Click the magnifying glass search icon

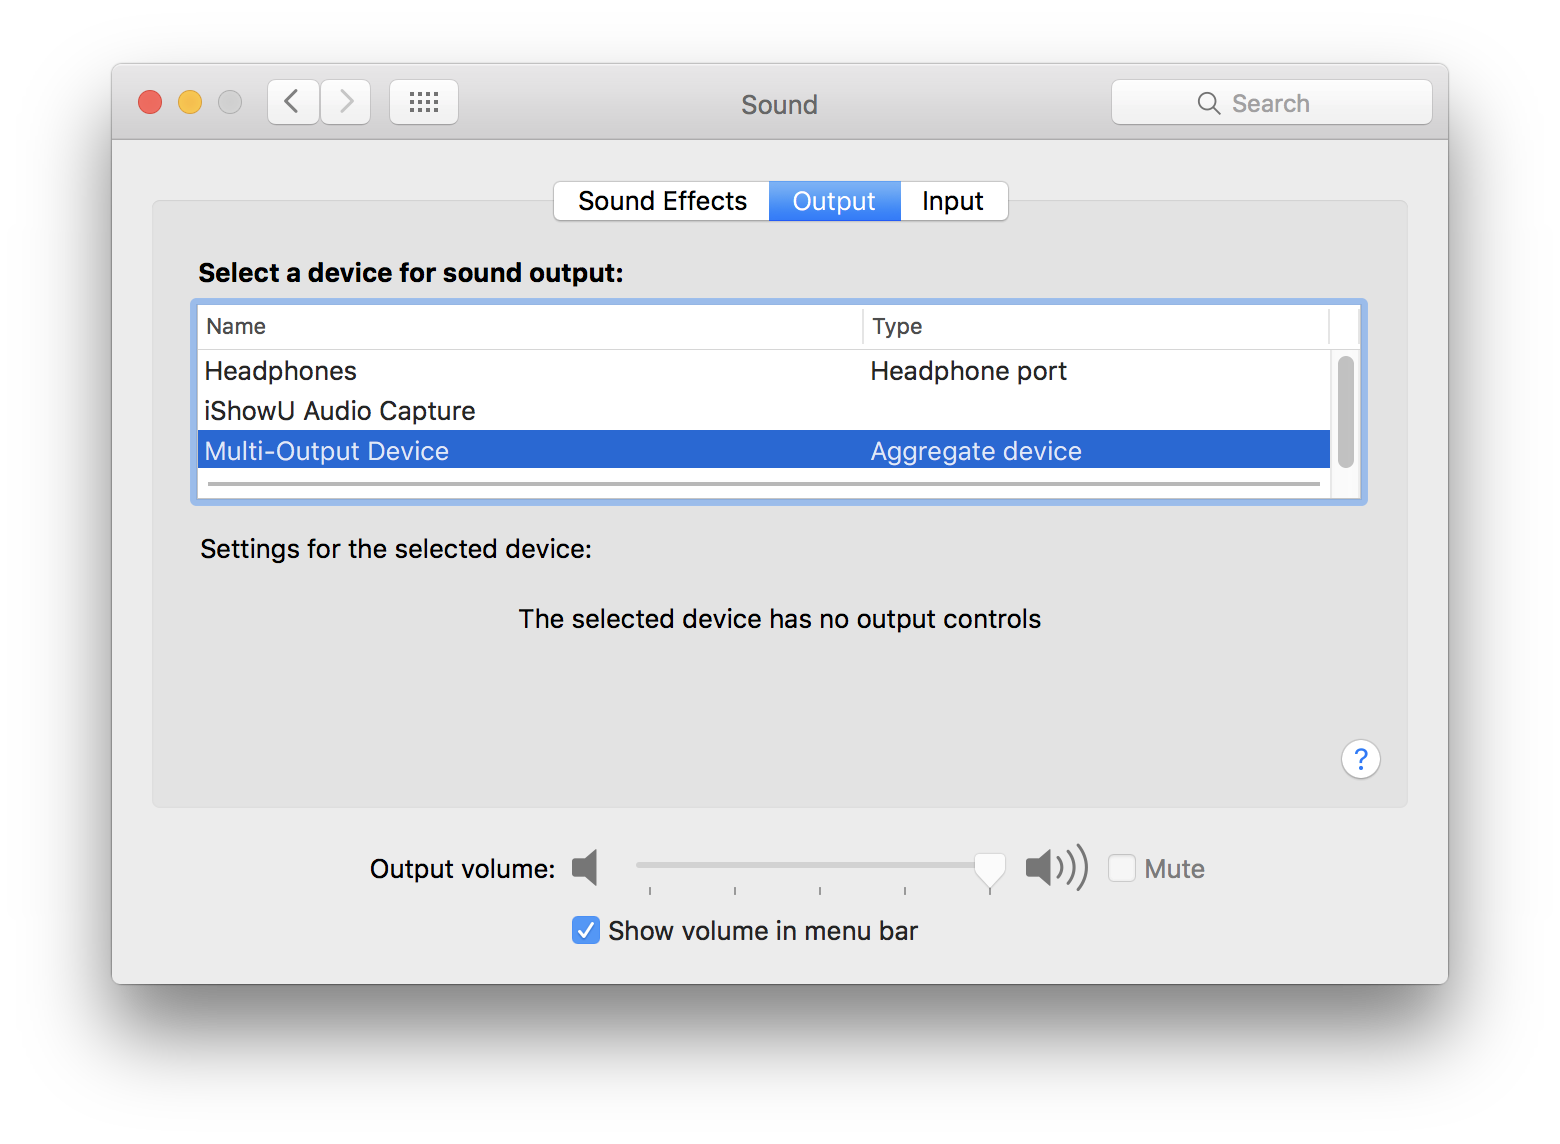pyautogui.click(x=1209, y=103)
